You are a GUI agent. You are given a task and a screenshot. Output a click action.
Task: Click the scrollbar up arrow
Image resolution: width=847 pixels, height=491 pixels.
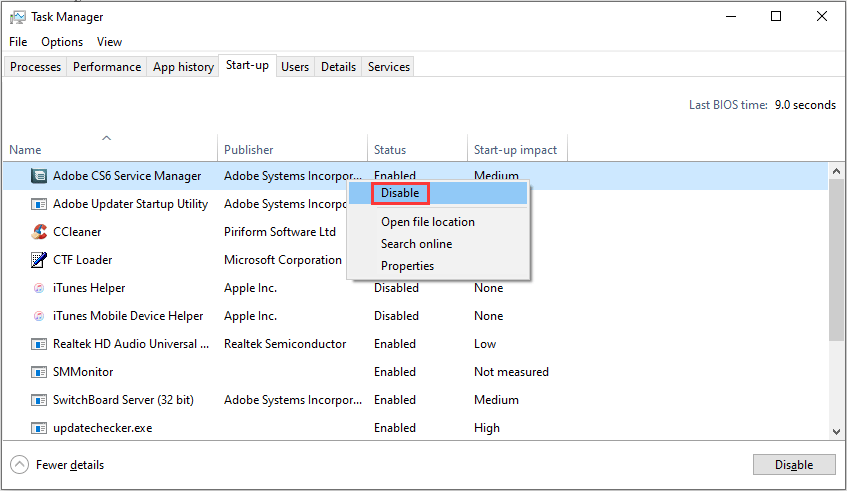pos(836,171)
